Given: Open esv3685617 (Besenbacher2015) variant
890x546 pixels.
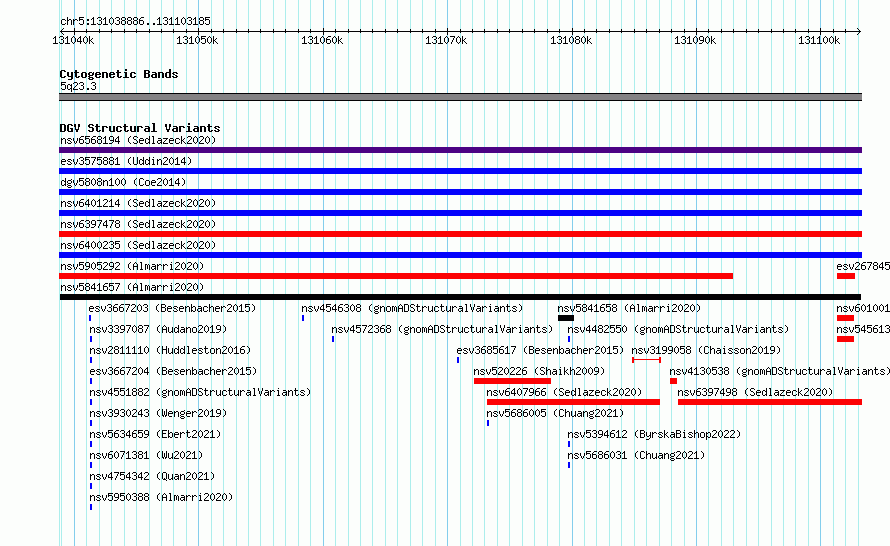Looking at the screenshot, I should (540, 350).
